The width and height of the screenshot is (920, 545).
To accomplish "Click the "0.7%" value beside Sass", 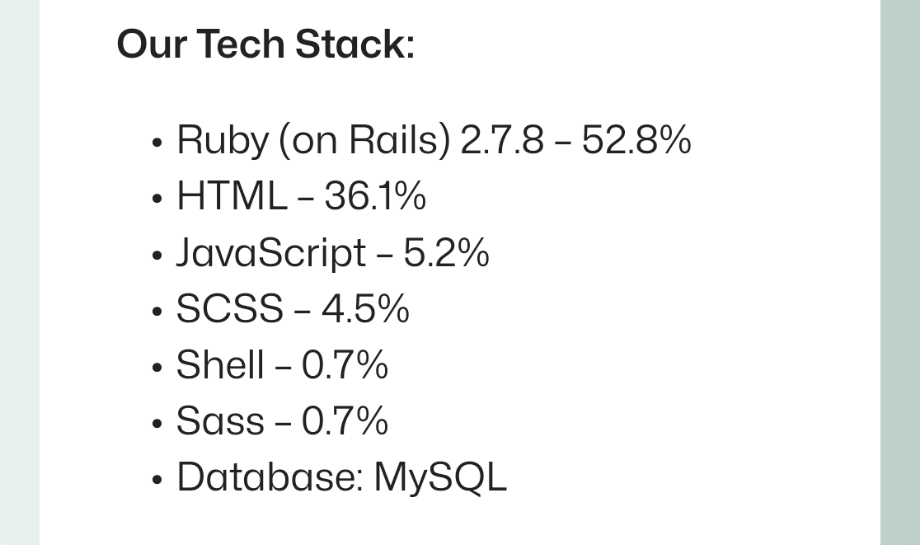I will (x=345, y=421).
